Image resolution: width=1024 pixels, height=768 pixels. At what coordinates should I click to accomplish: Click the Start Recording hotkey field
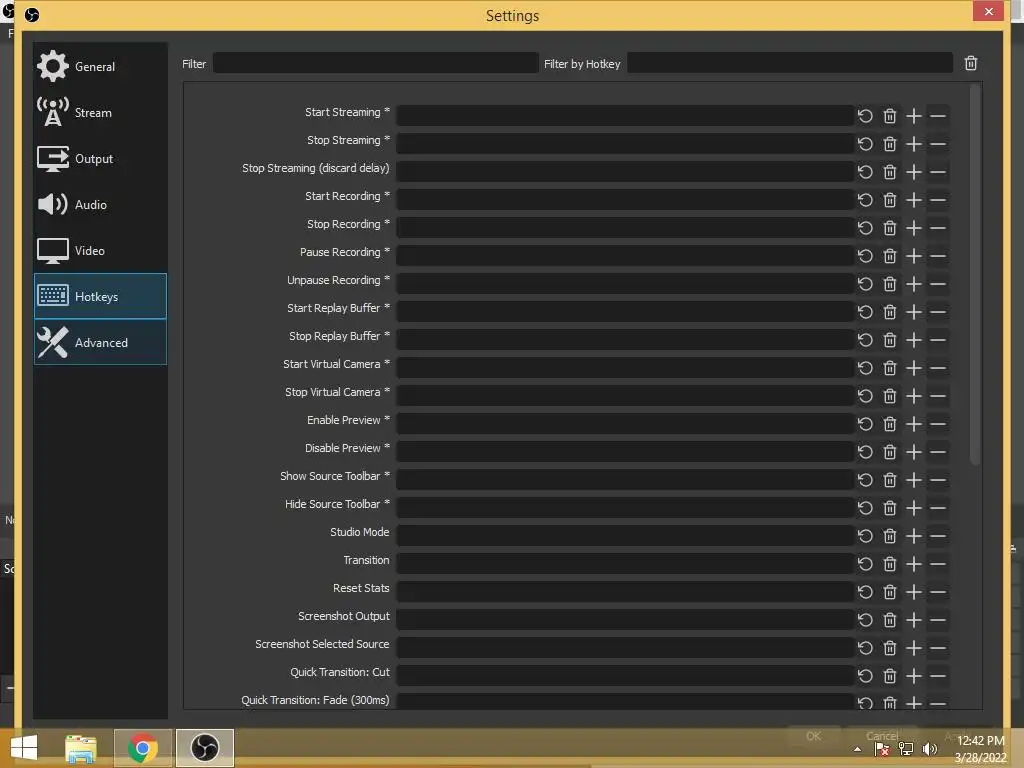625,200
